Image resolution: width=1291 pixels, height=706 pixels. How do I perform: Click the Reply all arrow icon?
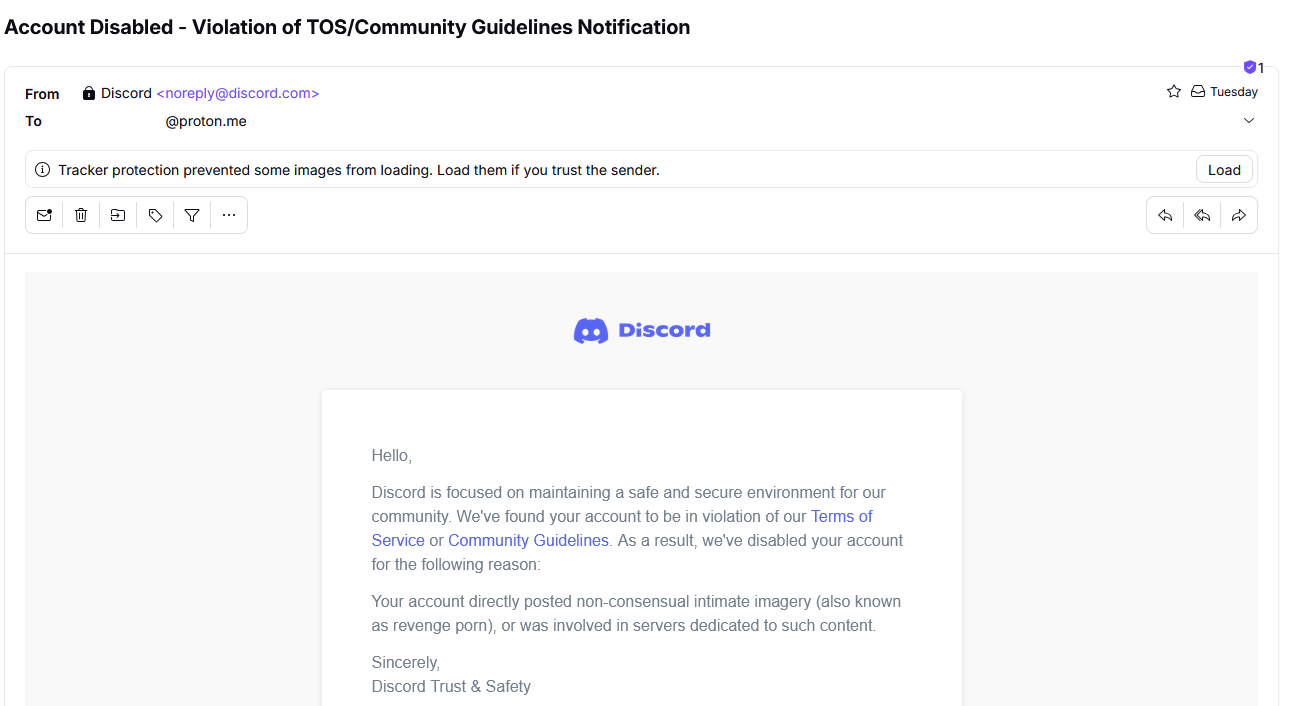click(x=1202, y=215)
